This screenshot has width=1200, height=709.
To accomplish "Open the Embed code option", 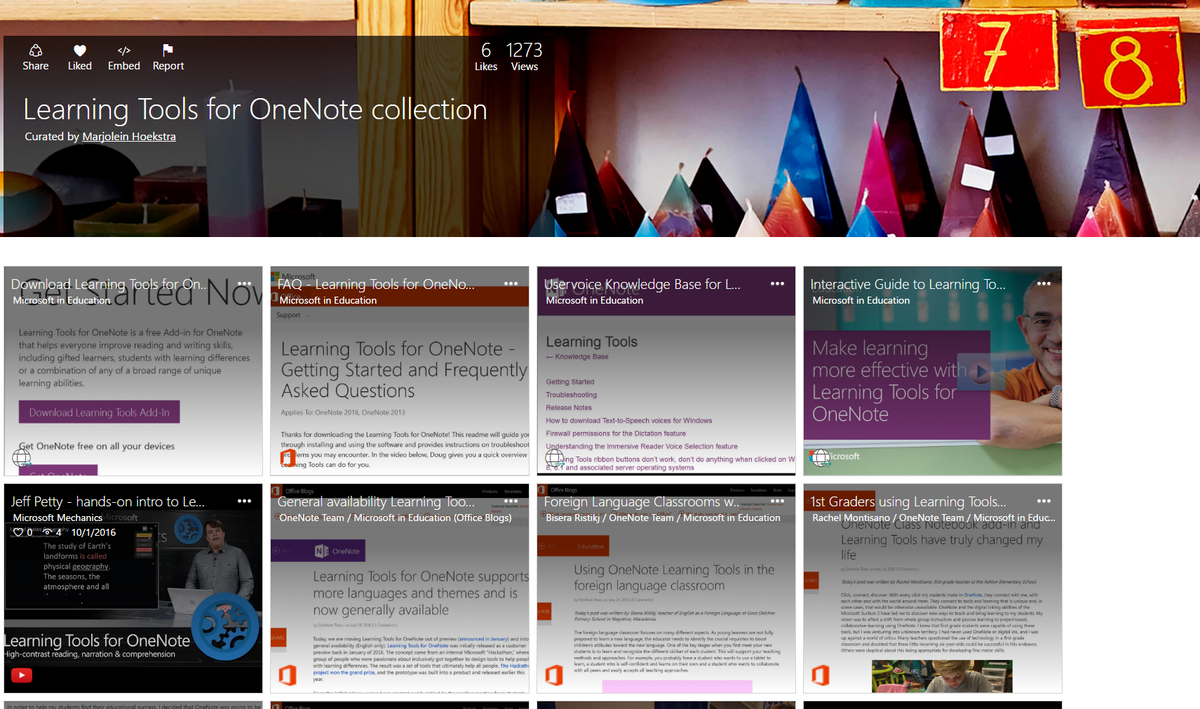I will 124,51.
